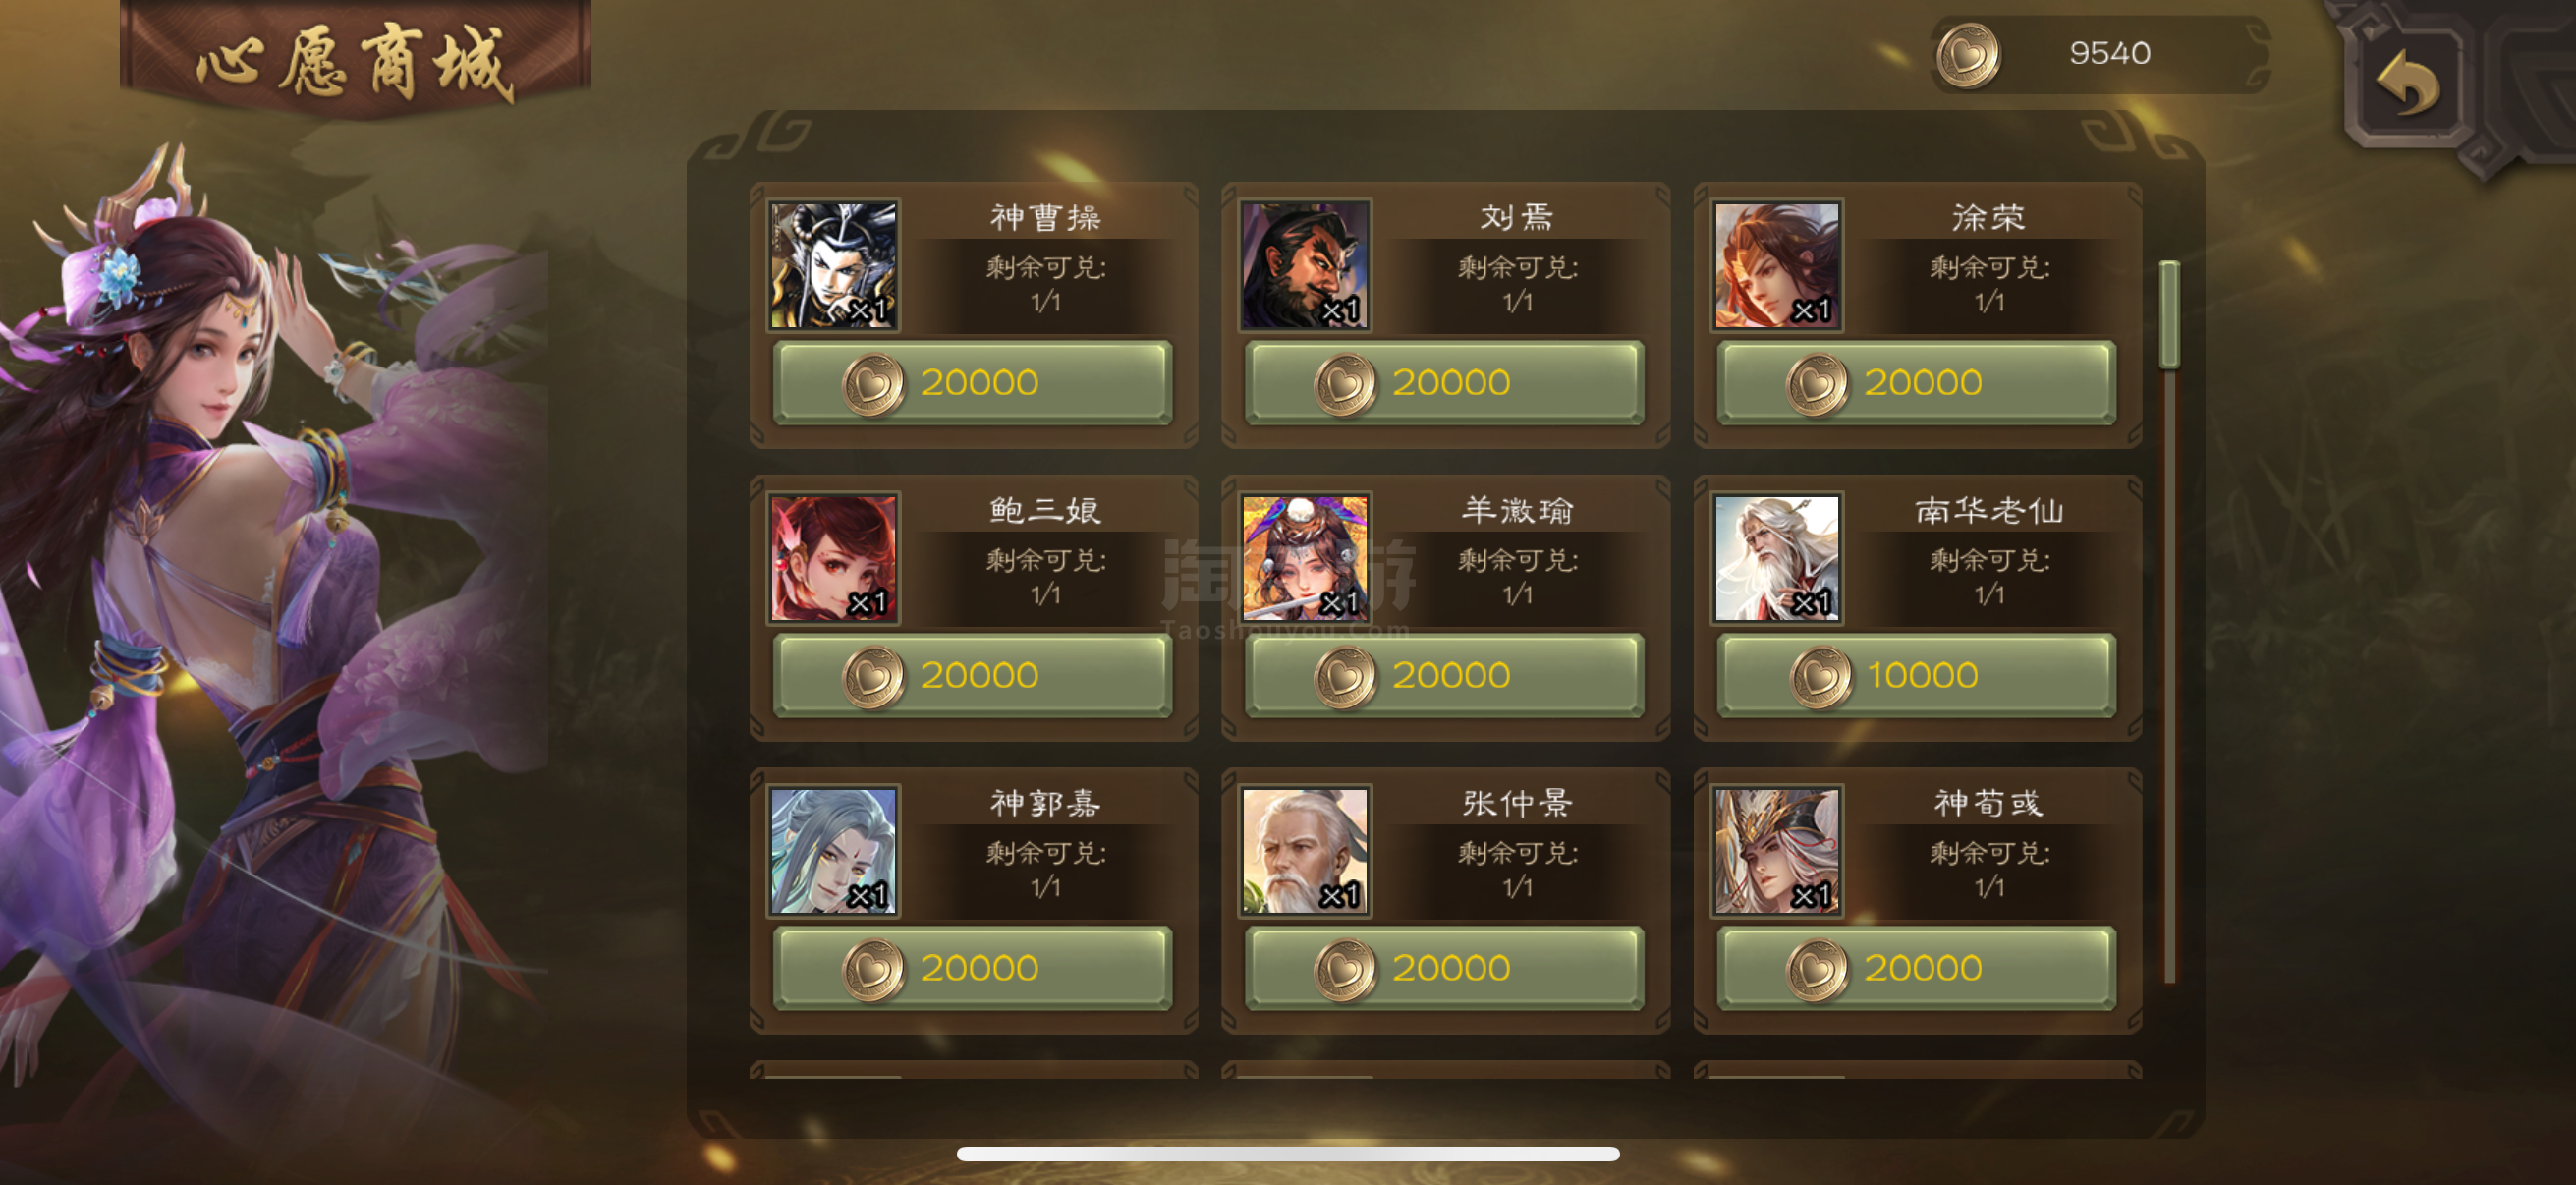The image size is (2576, 1185).
Task: Select the 羊徽瑜 hero portrait
Action: point(1305,559)
